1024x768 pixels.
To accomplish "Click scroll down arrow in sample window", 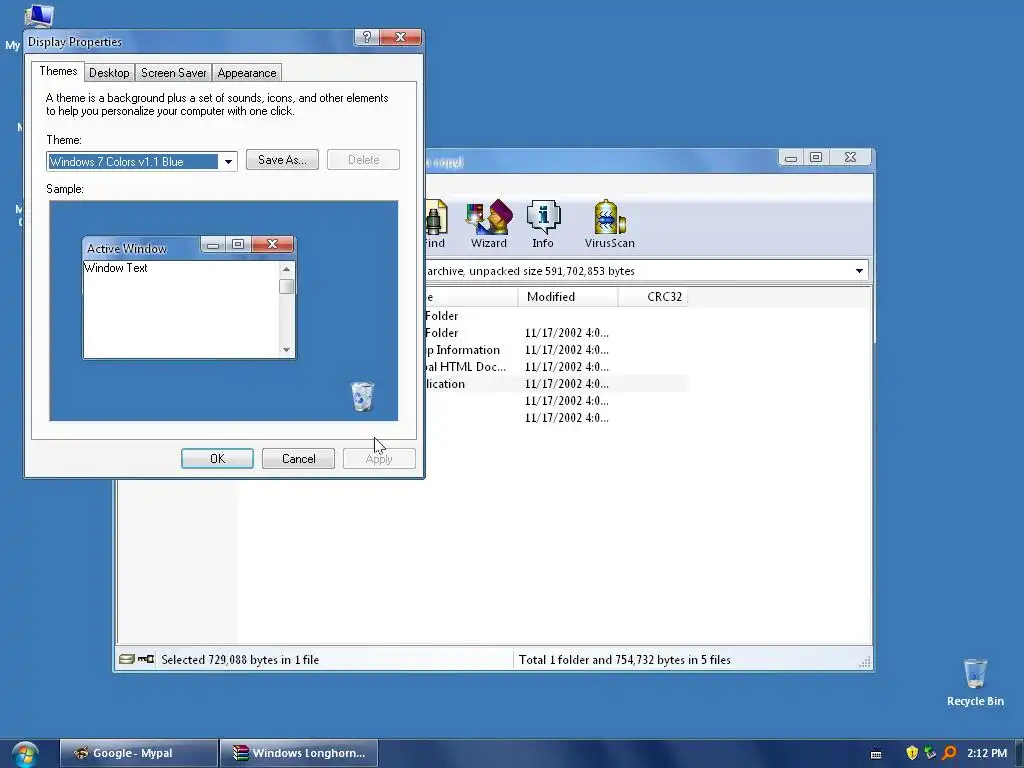I will click(x=286, y=350).
